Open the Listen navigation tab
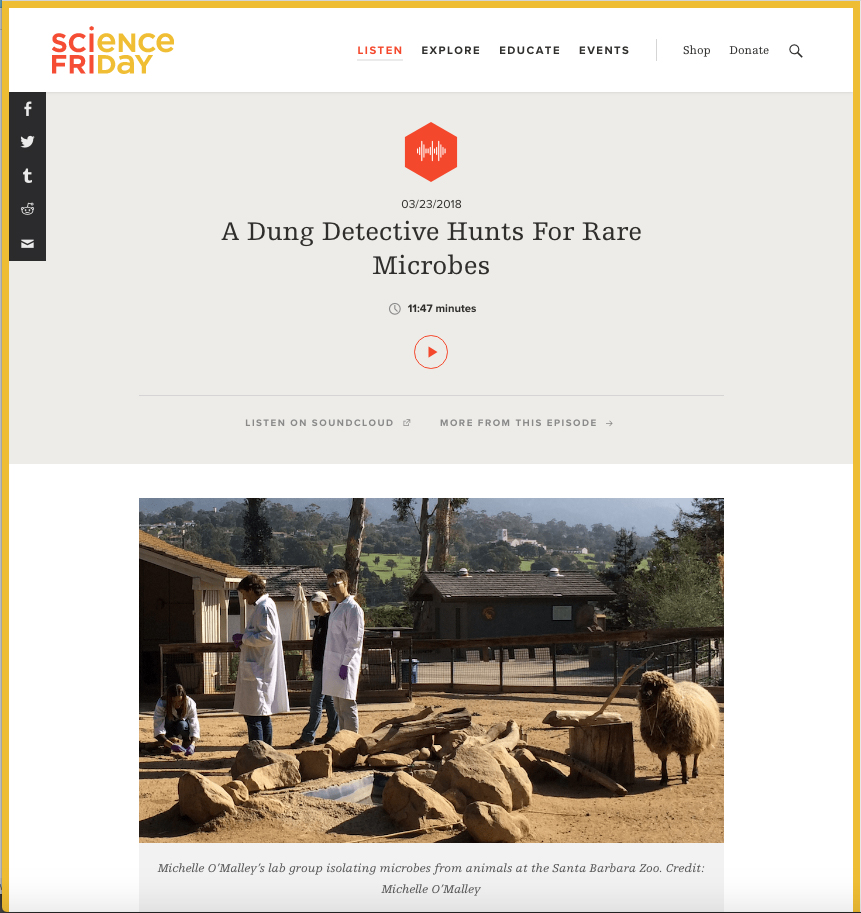 coord(380,51)
